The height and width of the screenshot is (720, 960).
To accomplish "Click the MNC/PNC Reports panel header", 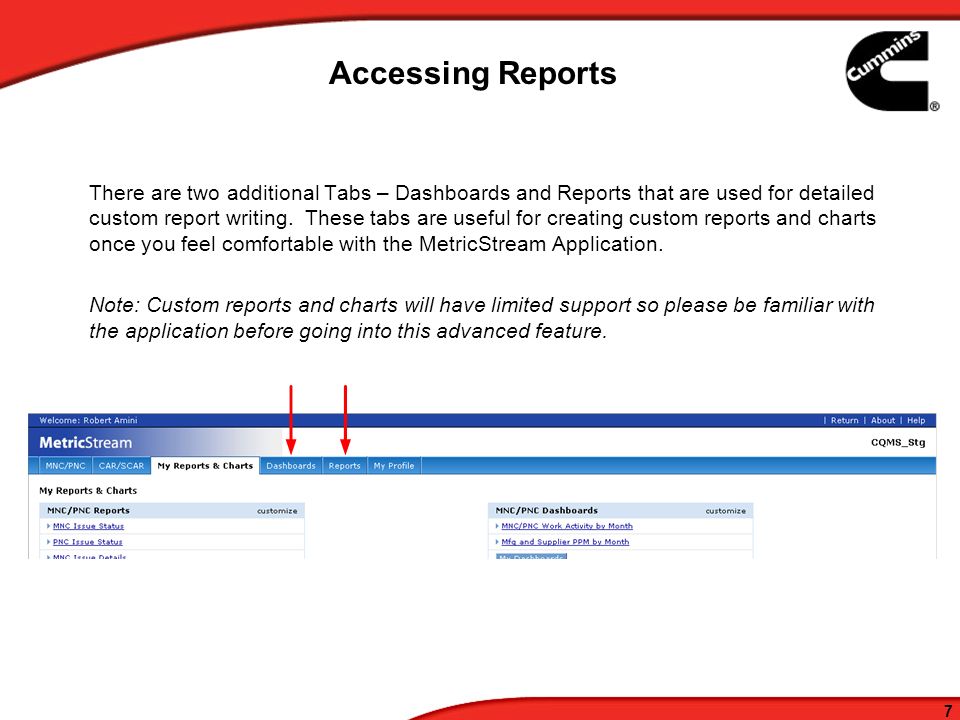I will pyautogui.click(x=172, y=511).
